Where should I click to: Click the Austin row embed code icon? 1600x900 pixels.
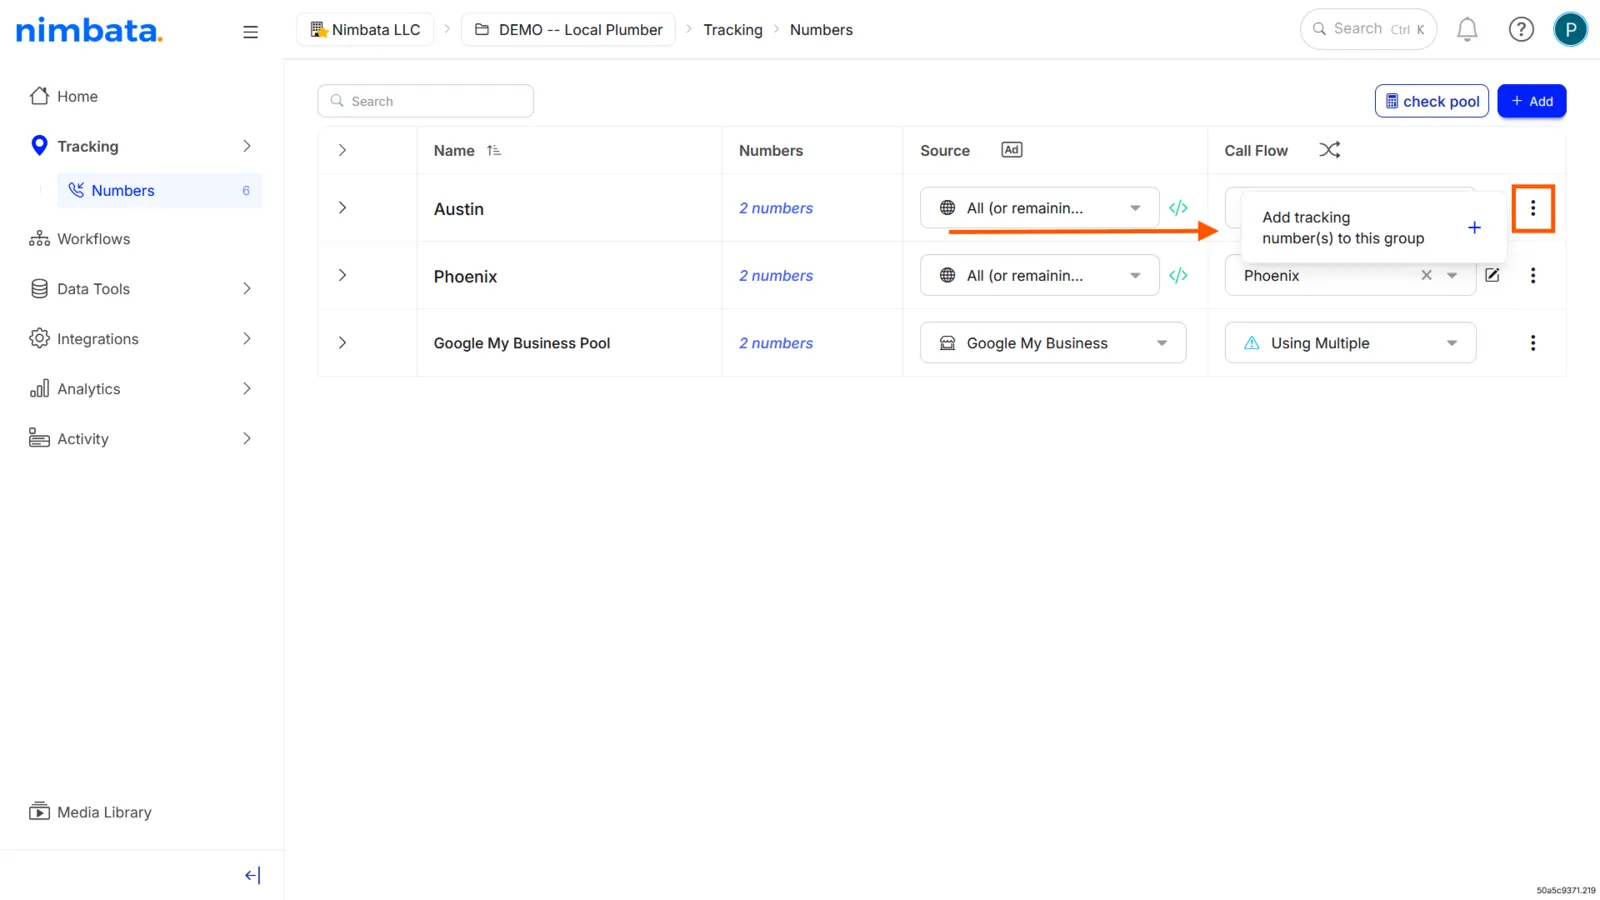click(x=1178, y=208)
